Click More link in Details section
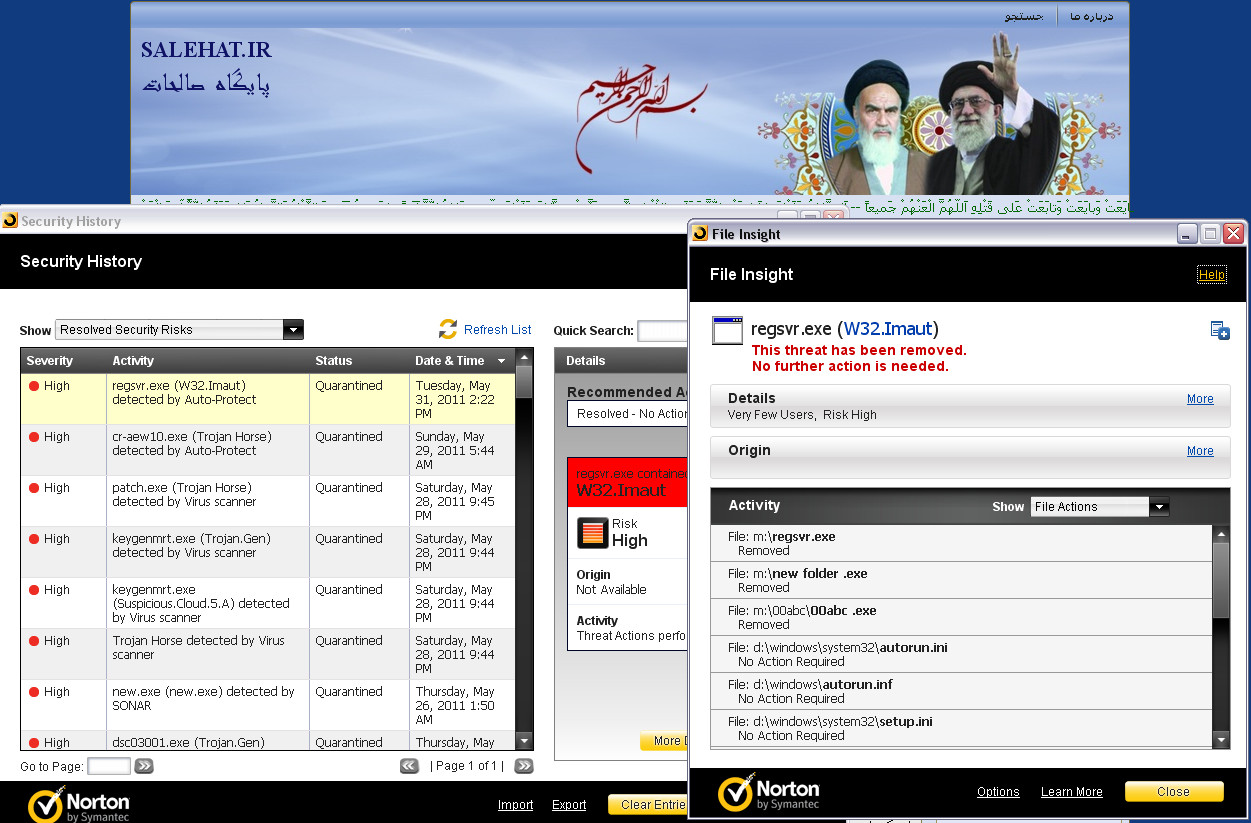 pyautogui.click(x=1200, y=399)
